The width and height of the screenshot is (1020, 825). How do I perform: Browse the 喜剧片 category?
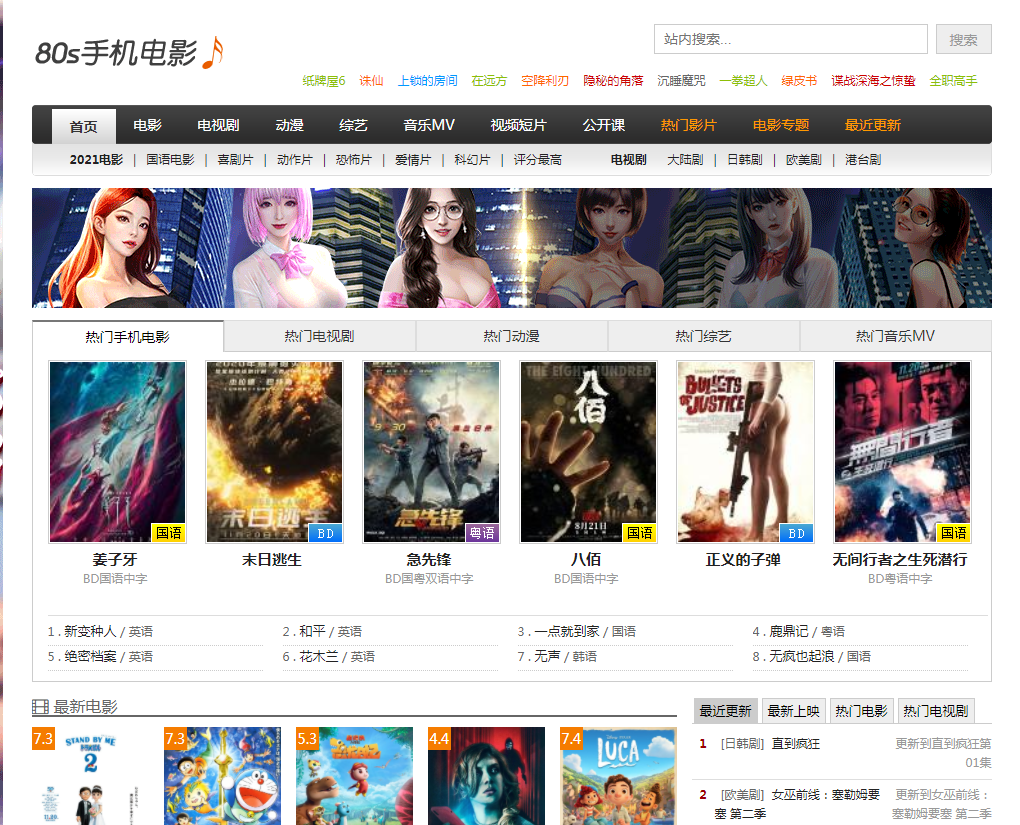(x=235, y=160)
